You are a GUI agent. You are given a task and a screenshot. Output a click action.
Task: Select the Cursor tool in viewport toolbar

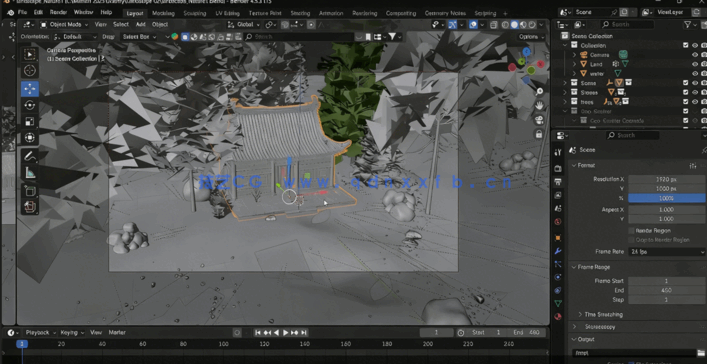30,71
